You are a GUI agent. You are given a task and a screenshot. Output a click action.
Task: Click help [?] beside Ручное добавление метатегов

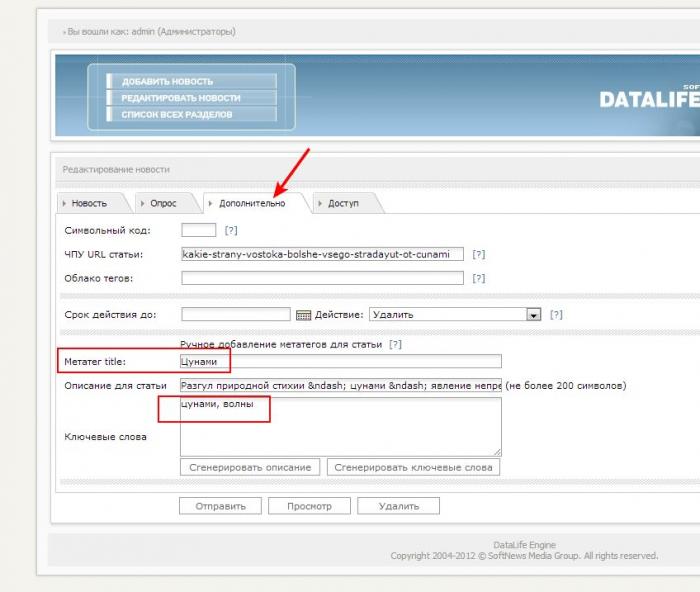click(x=395, y=344)
